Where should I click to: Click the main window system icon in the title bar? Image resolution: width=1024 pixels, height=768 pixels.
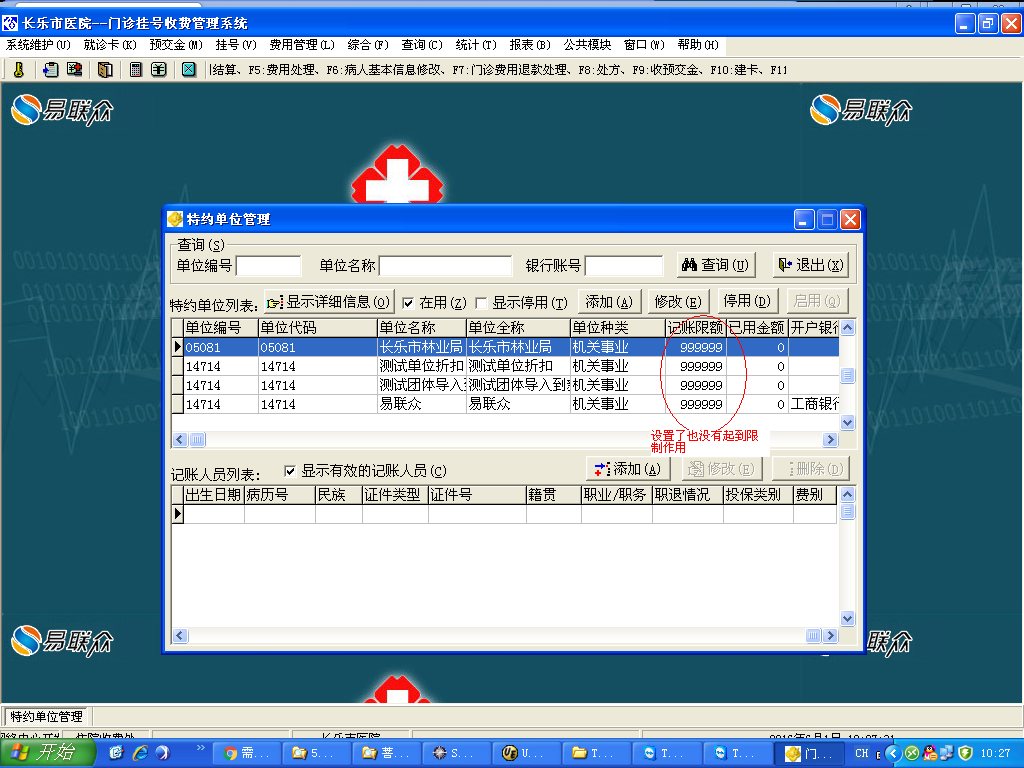click(x=10, y=24)
